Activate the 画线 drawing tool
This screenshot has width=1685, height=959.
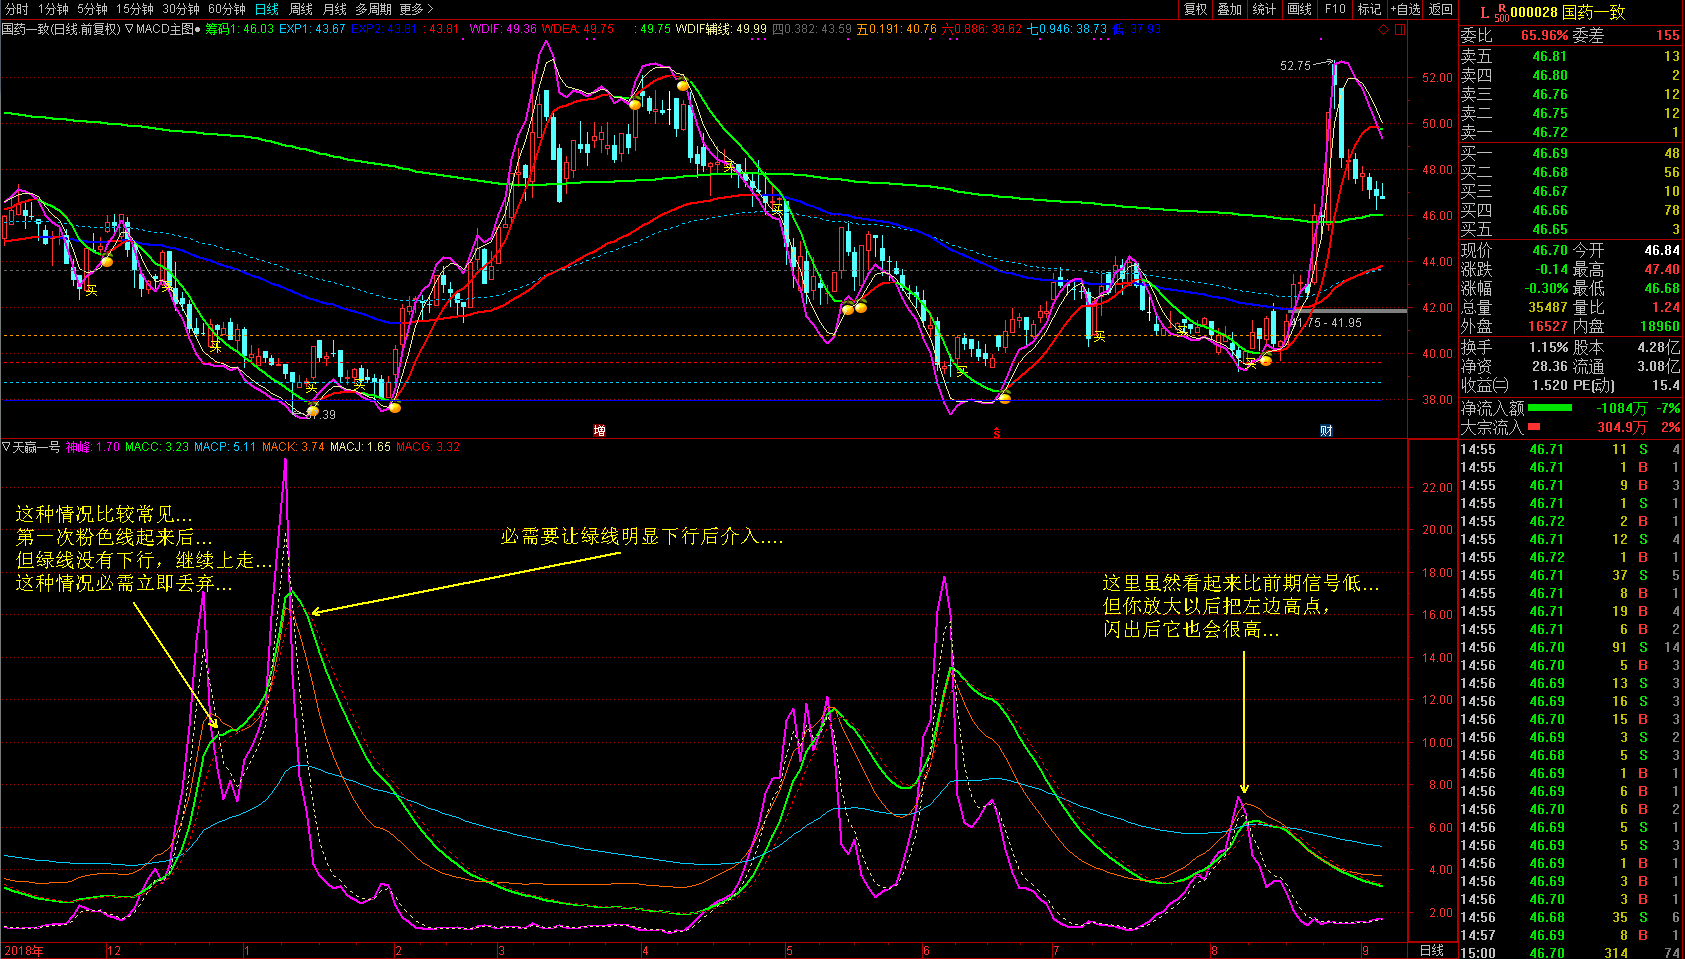click(x=1299, y=9)
